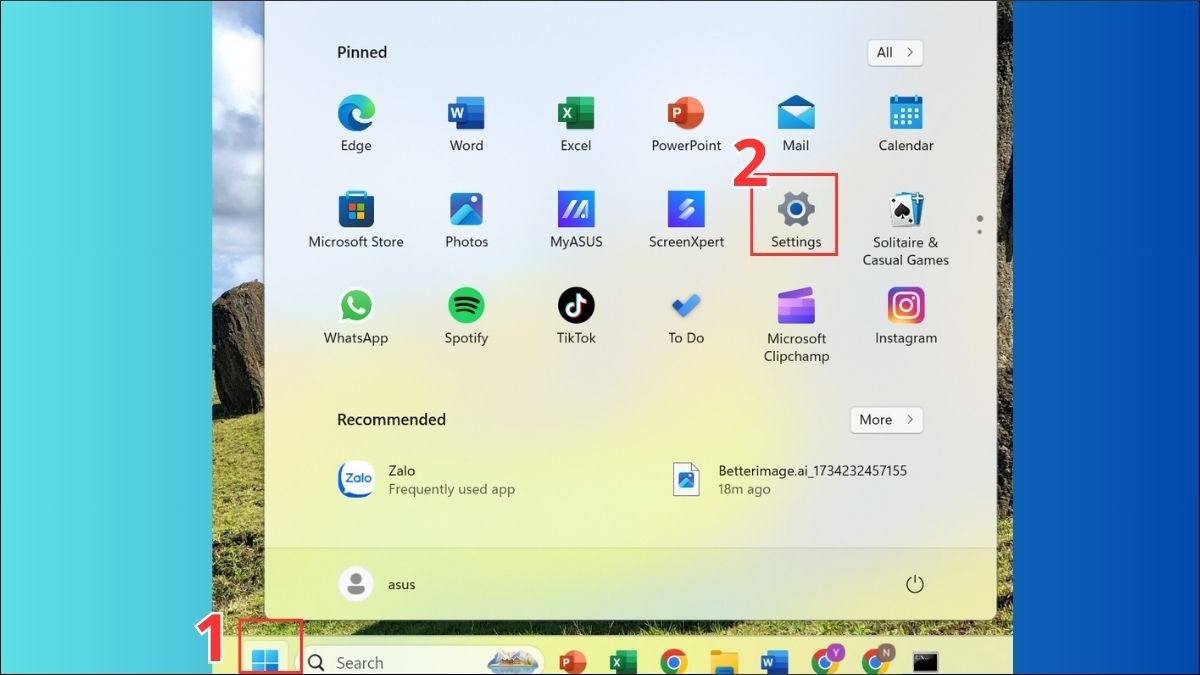This screenshot has height=675, width=1200.
Task: Click the Windows Start button on the taskbar
Action: (266, 661)
